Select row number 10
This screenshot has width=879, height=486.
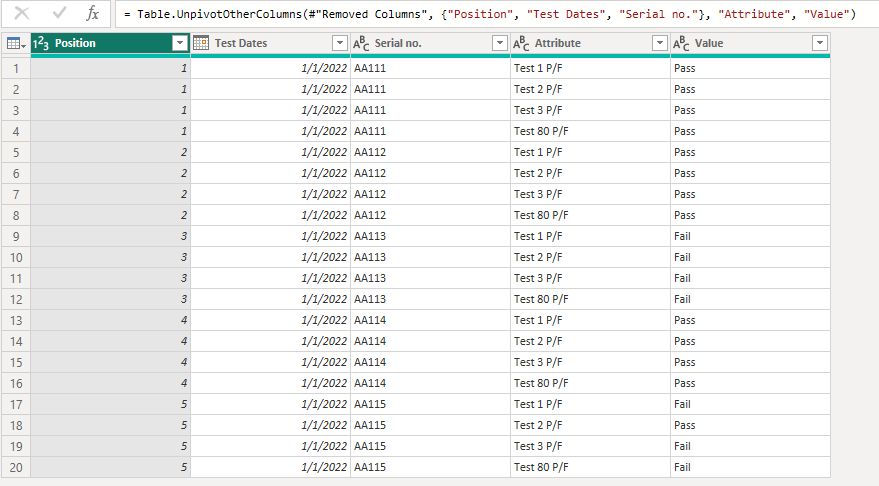click(16, 257)
